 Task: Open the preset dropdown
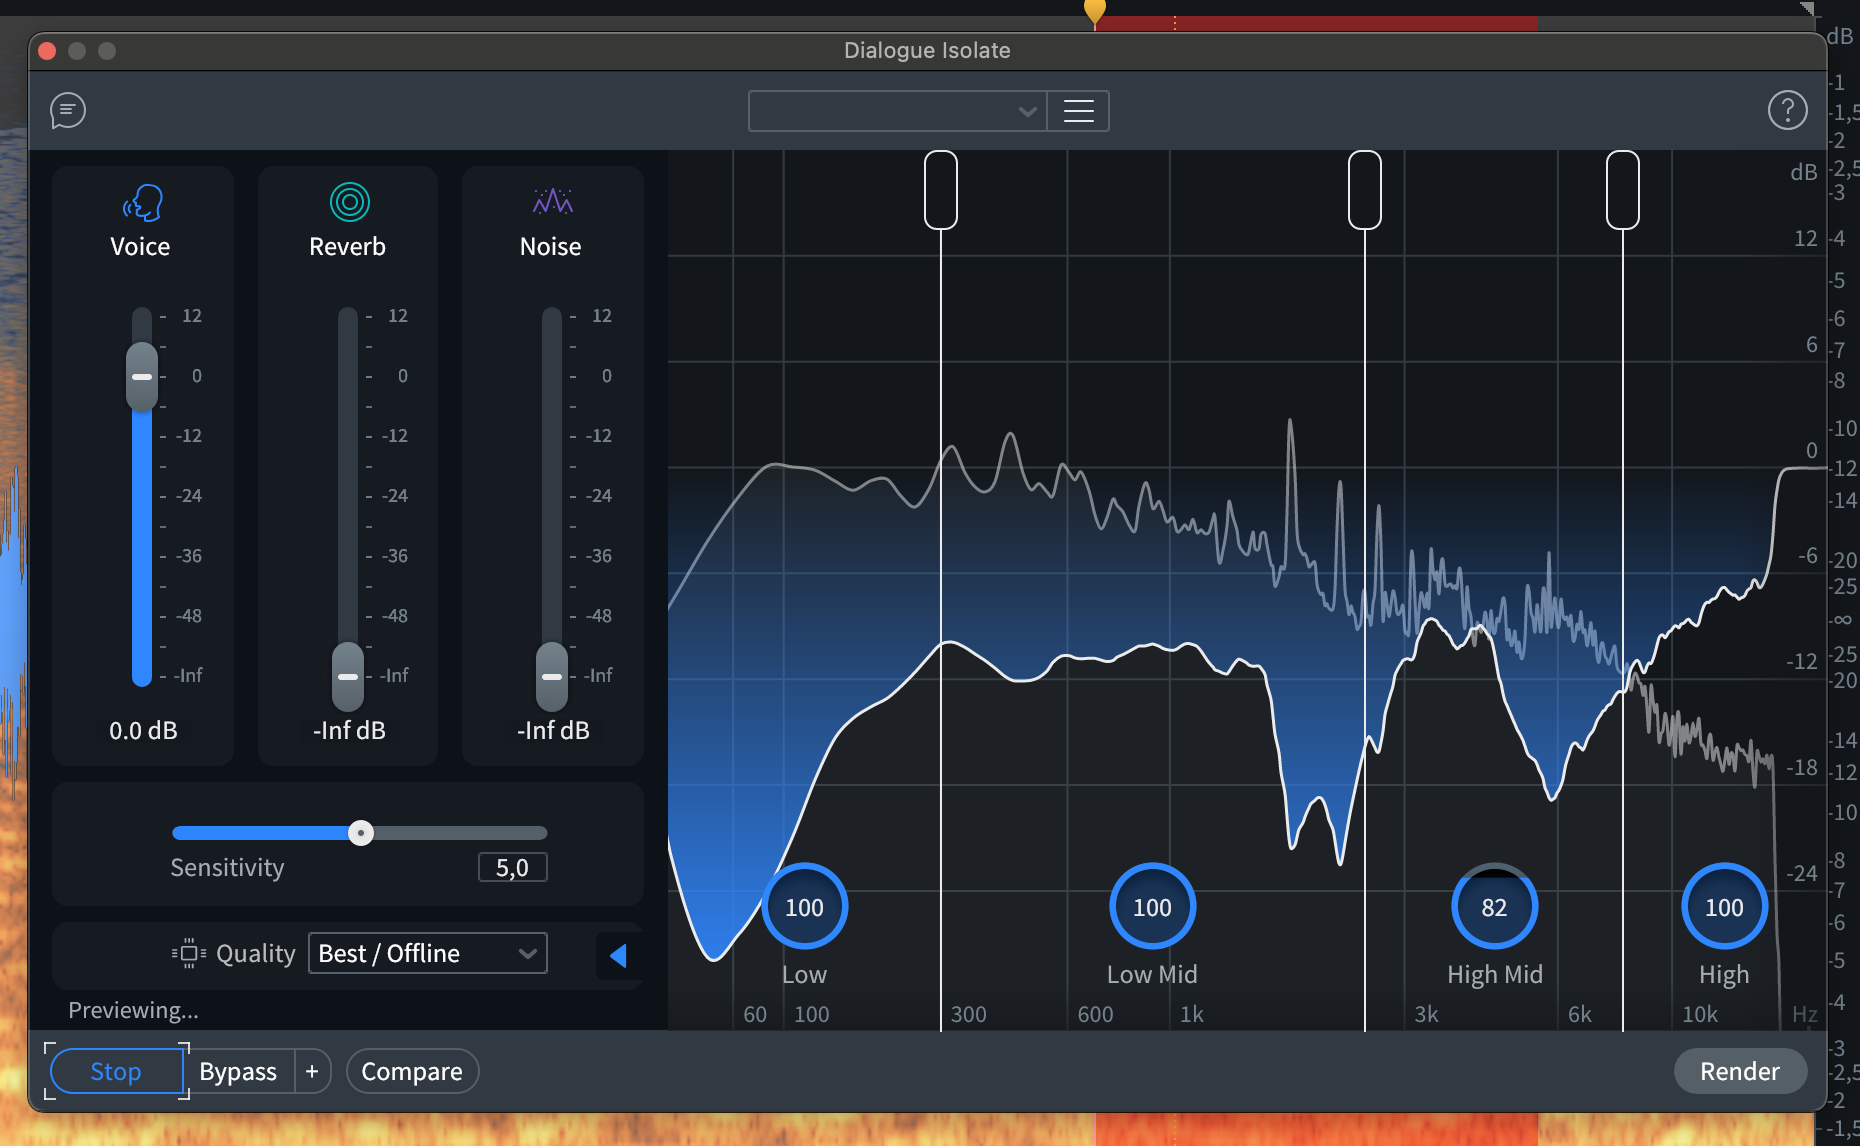click(x=897, y=111)
